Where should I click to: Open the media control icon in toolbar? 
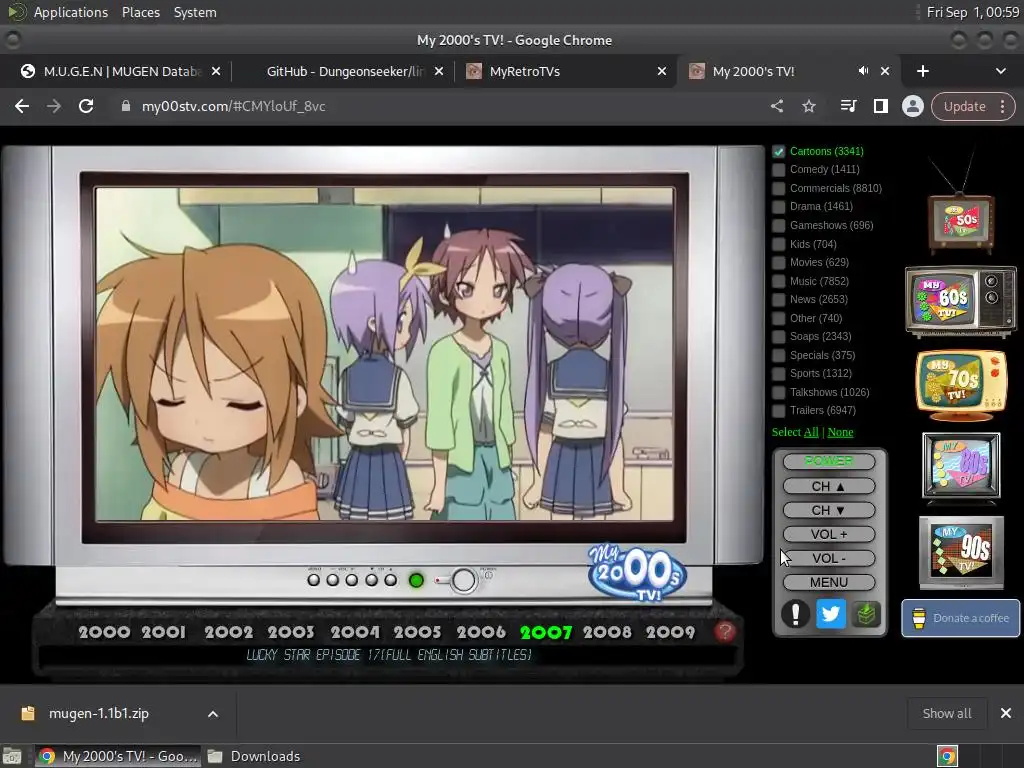pyautogui.click(x=848, y=106)
